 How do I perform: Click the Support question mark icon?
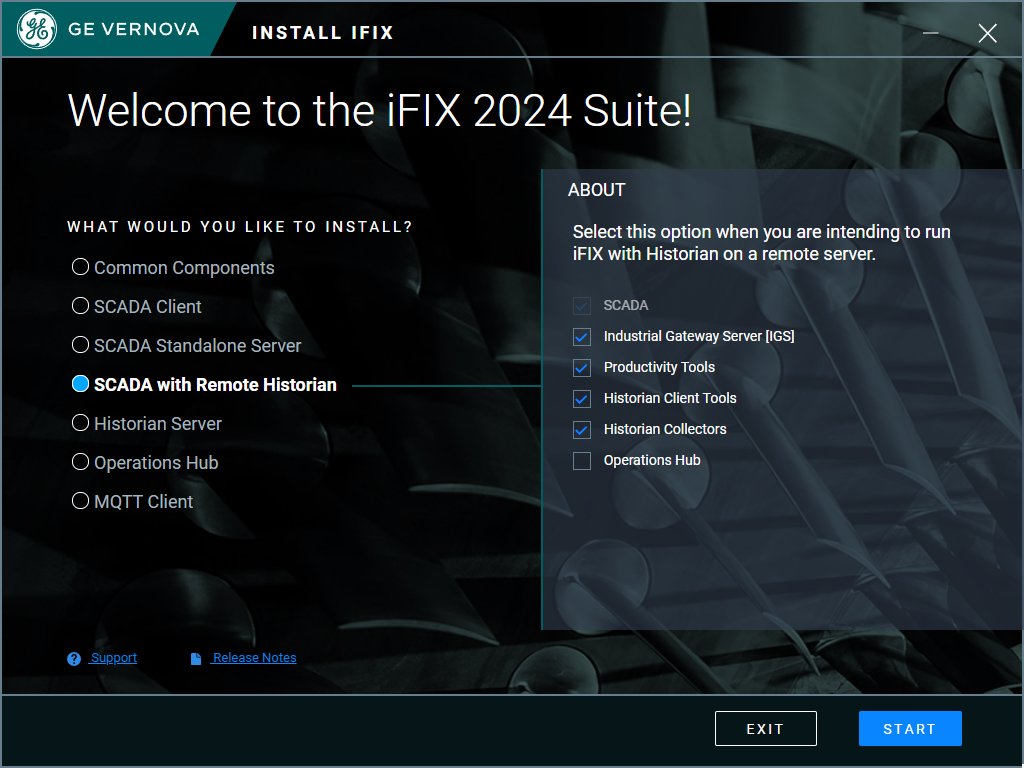click(74, 659)
